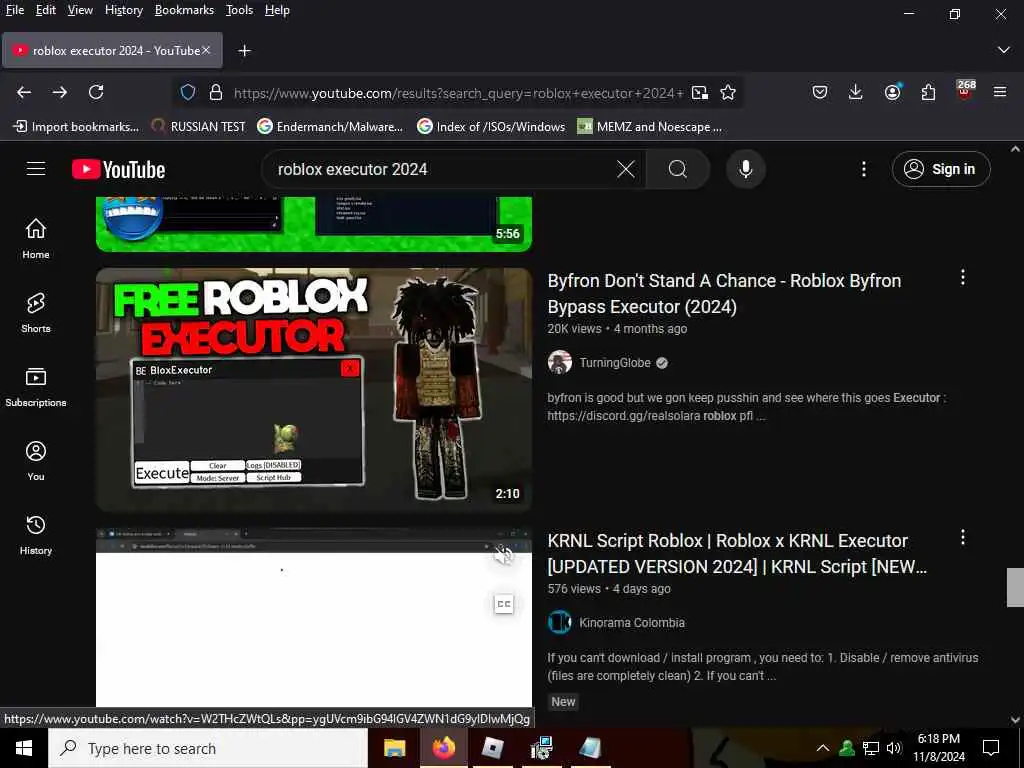Open the YouTube guide hamburger menu
Viewport: 1024px width, 768px height.
coord(36,169)
